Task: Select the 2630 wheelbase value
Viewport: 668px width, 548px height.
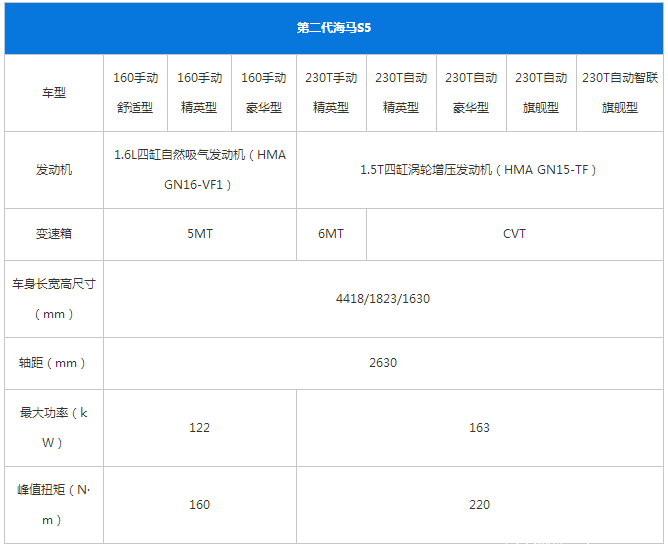Action: 383,363
